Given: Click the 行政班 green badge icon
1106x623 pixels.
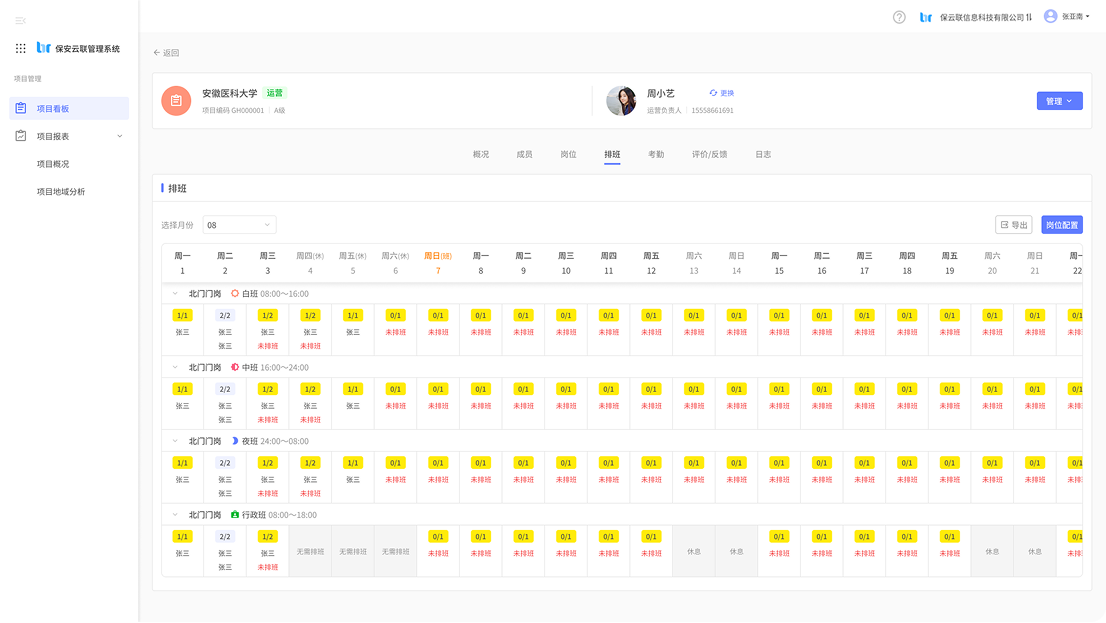Looking at the screenshot, I should pos(235,515).
